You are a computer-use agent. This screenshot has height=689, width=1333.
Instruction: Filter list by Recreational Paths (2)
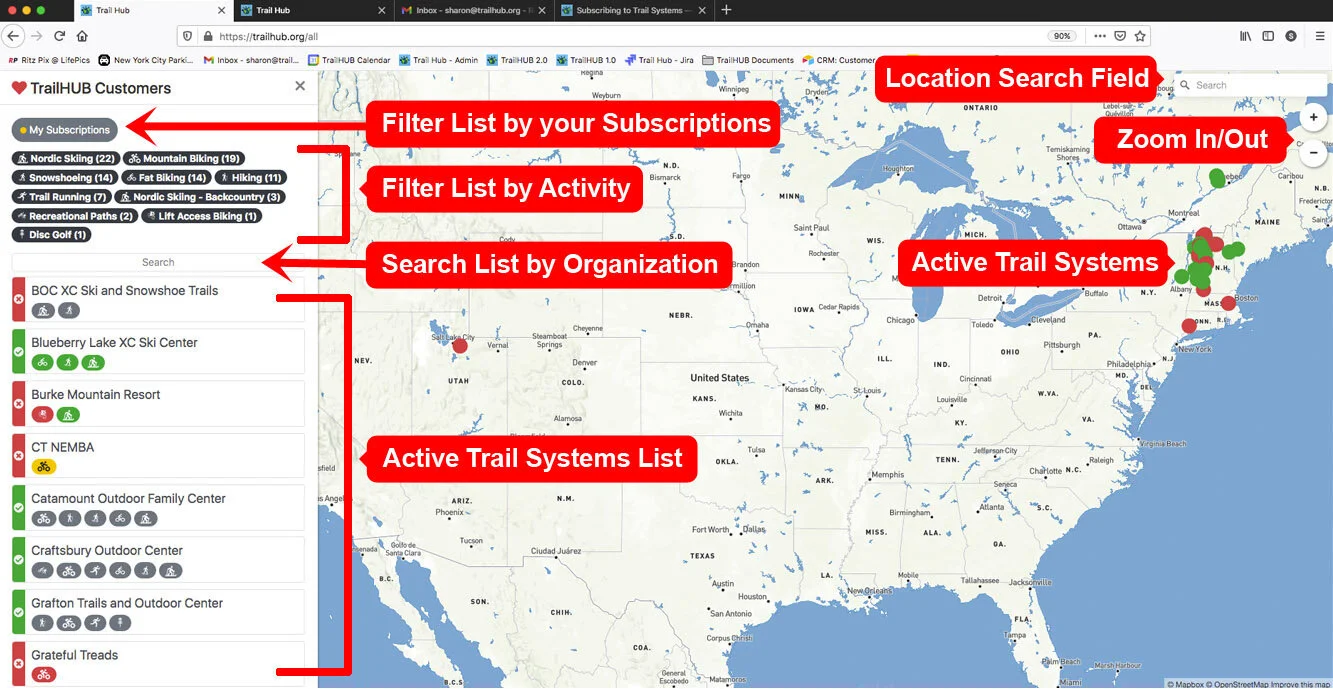coord(74,215)
